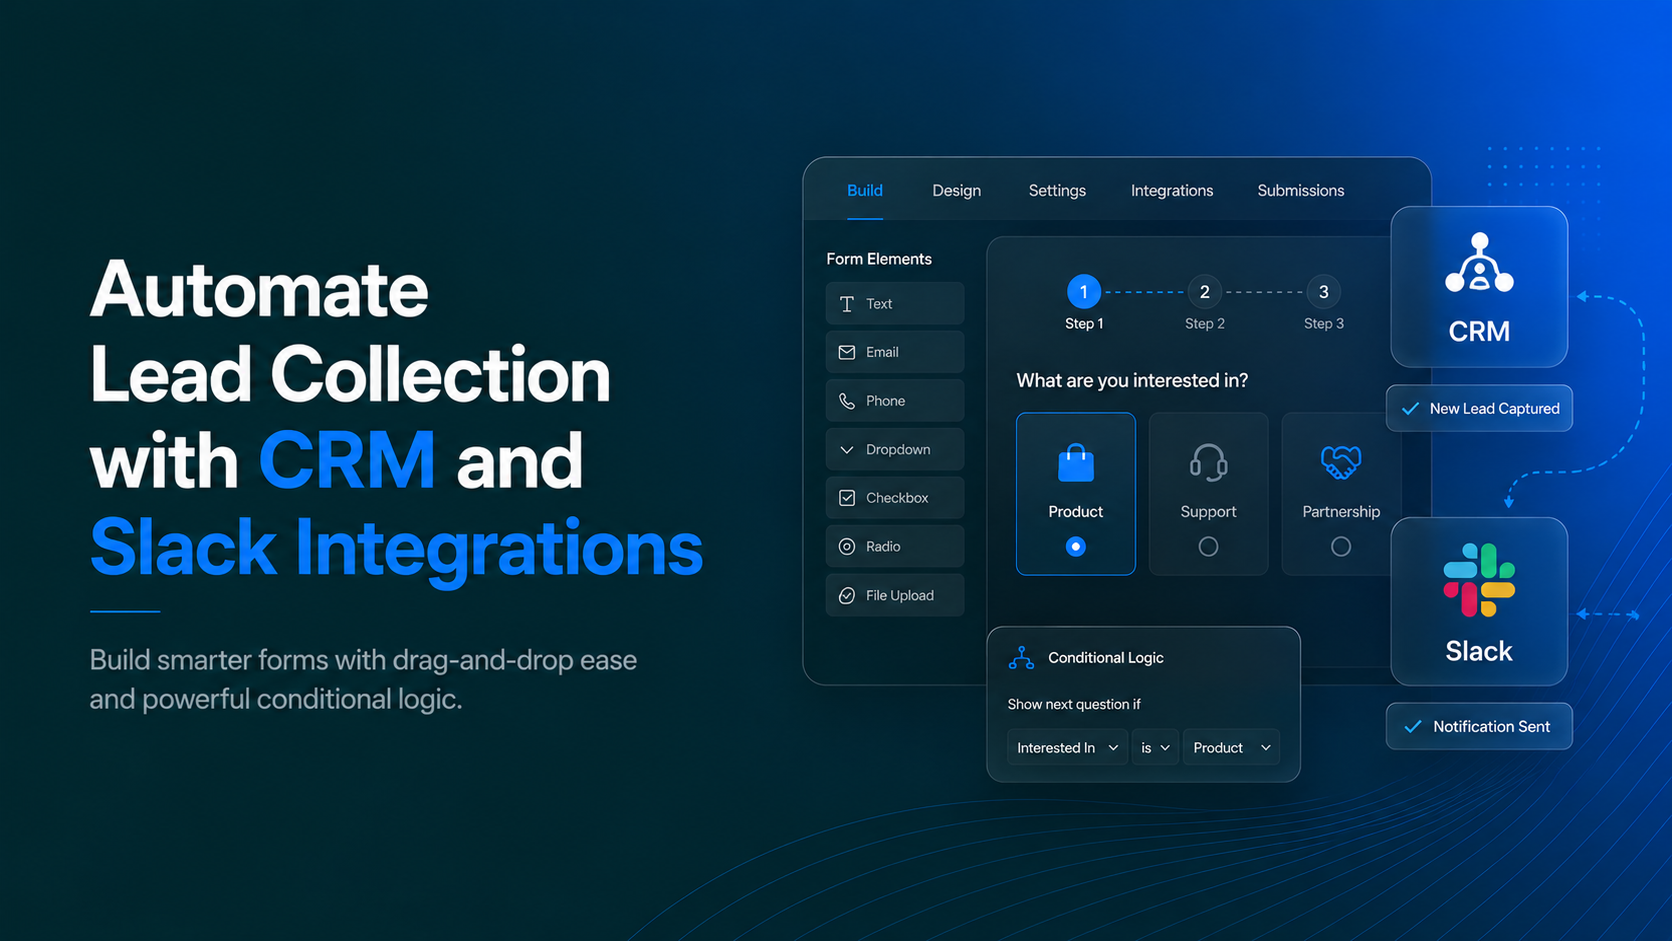Select the Product radio button
Viewport: 1672px width, 941px height.
point(1076,547)
